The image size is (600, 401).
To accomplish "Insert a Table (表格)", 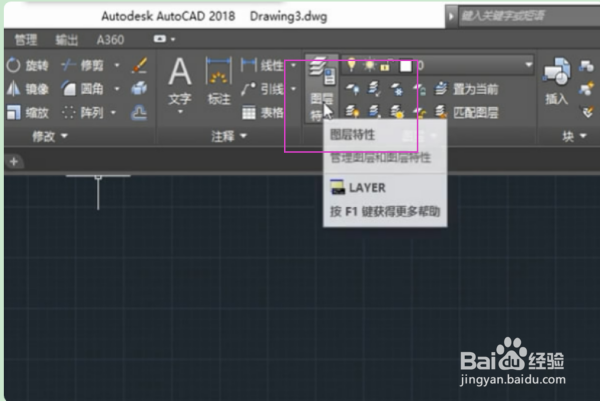I will (262, 113).
